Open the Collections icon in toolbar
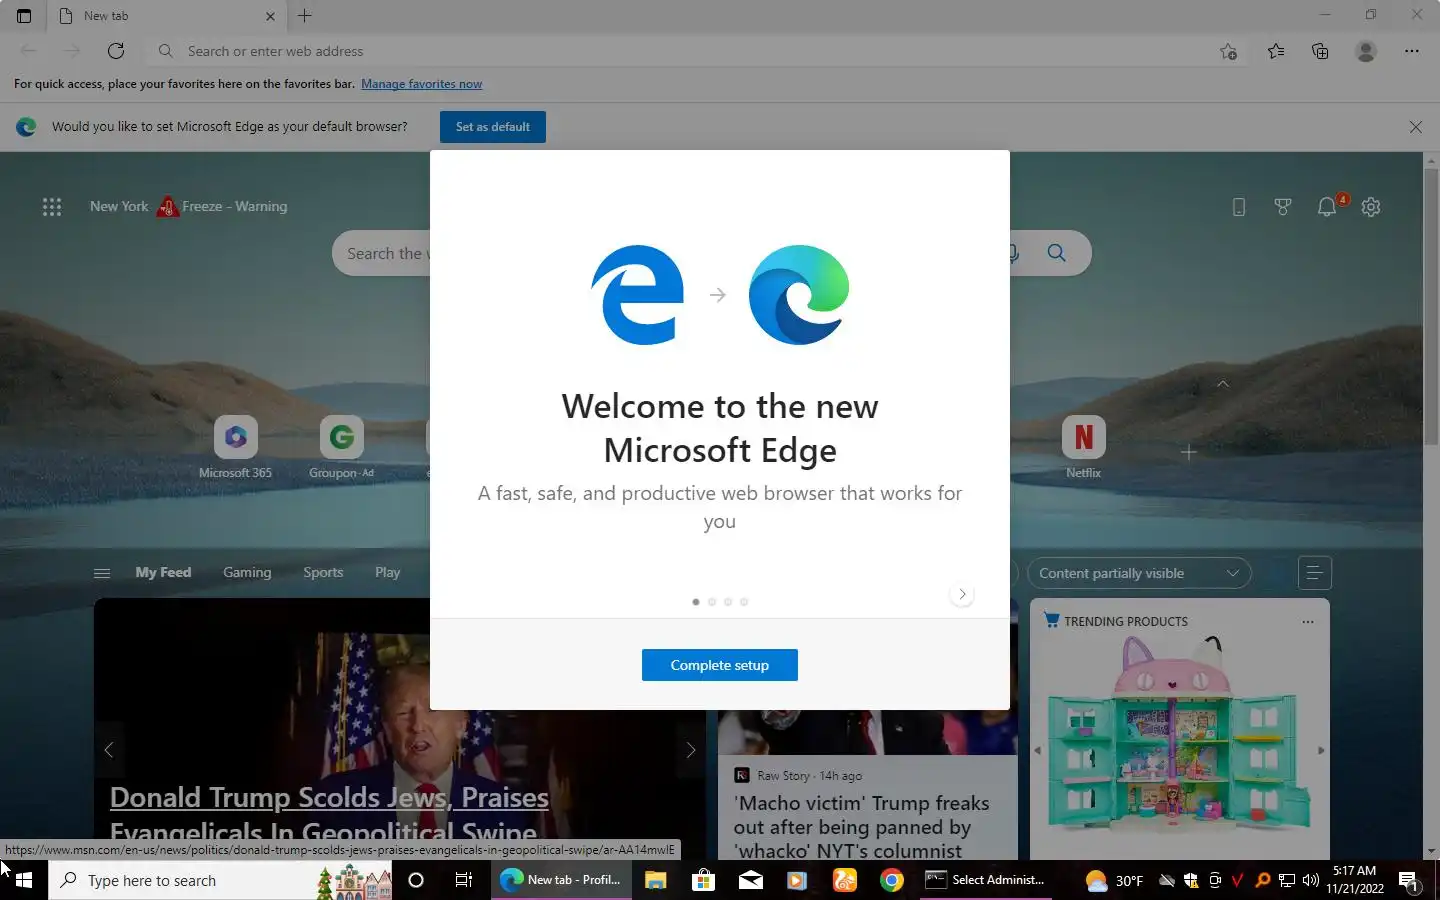 (1320, 51)
